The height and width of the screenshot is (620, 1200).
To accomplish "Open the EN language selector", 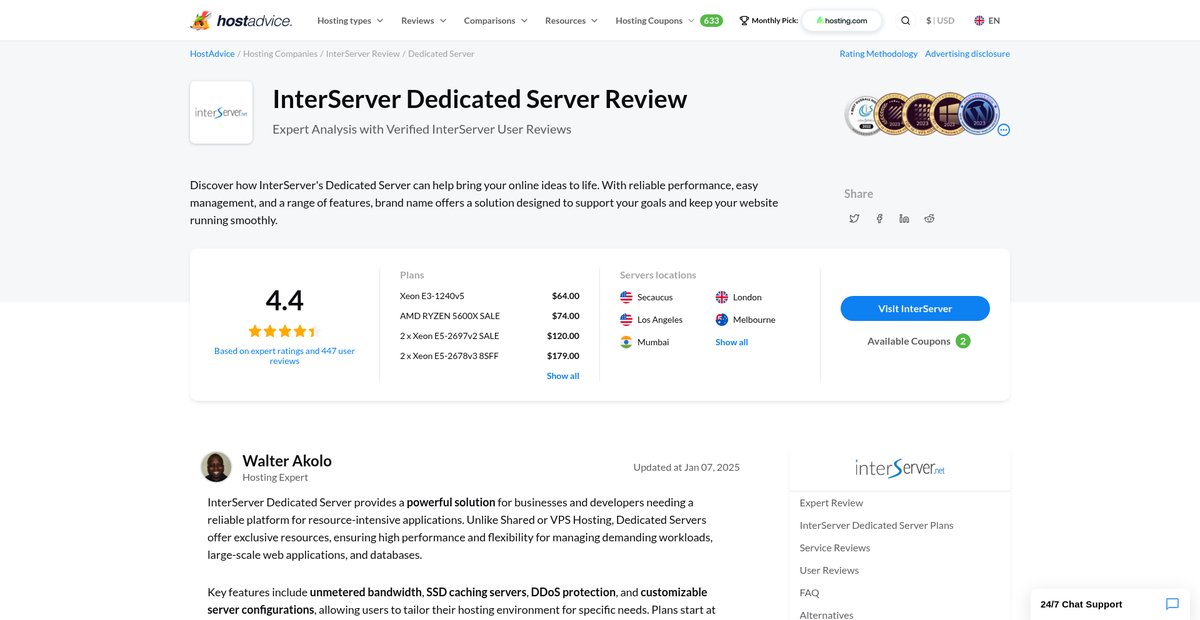I will 987,20.
